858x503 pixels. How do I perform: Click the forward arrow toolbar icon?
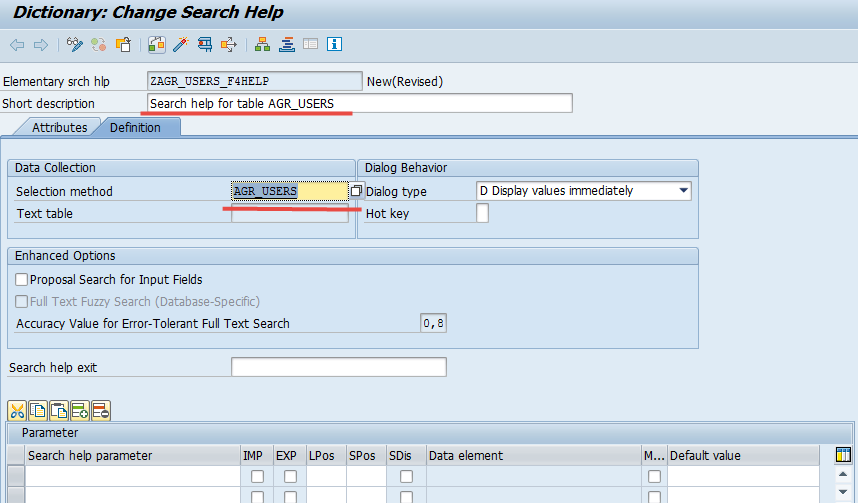[41, 45]
